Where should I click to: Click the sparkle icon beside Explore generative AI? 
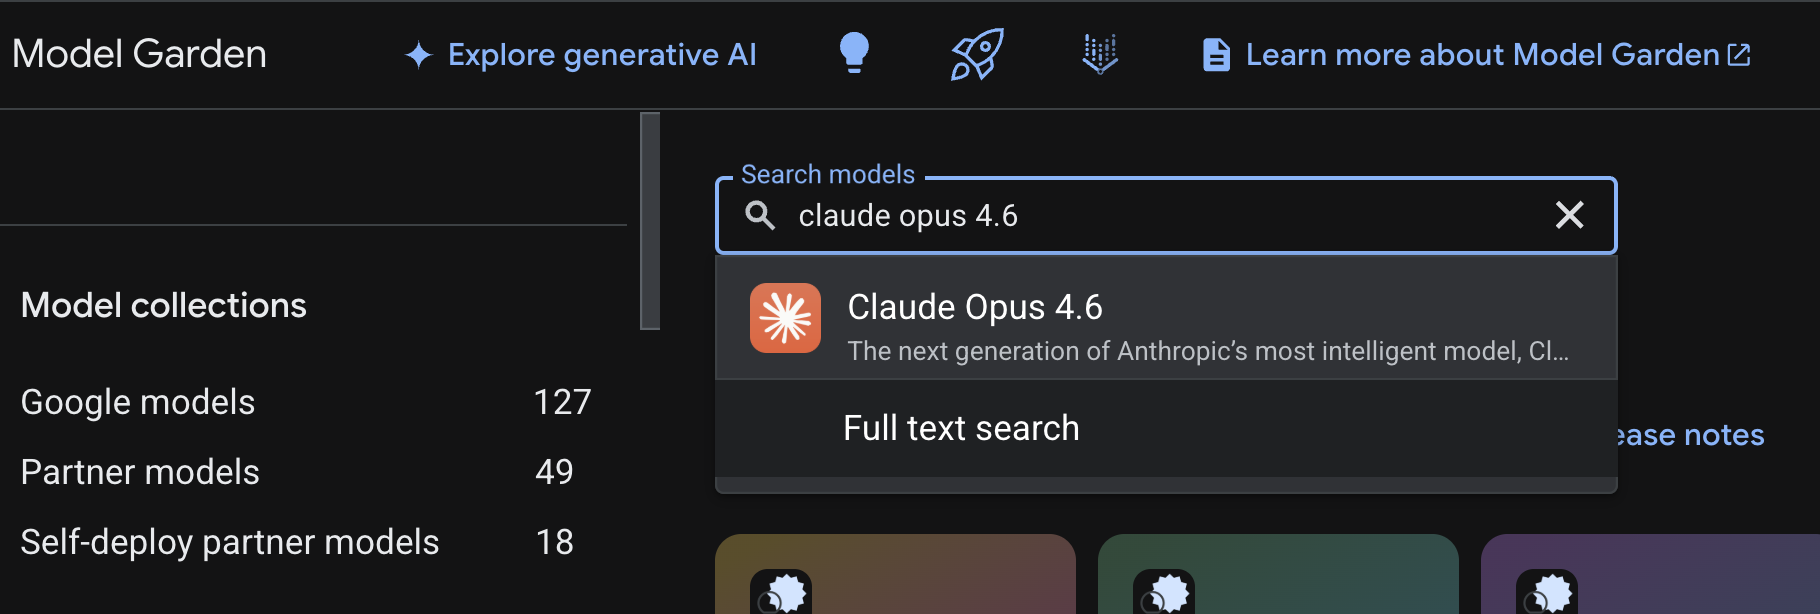pyautogui.click(x=419, y=55)
